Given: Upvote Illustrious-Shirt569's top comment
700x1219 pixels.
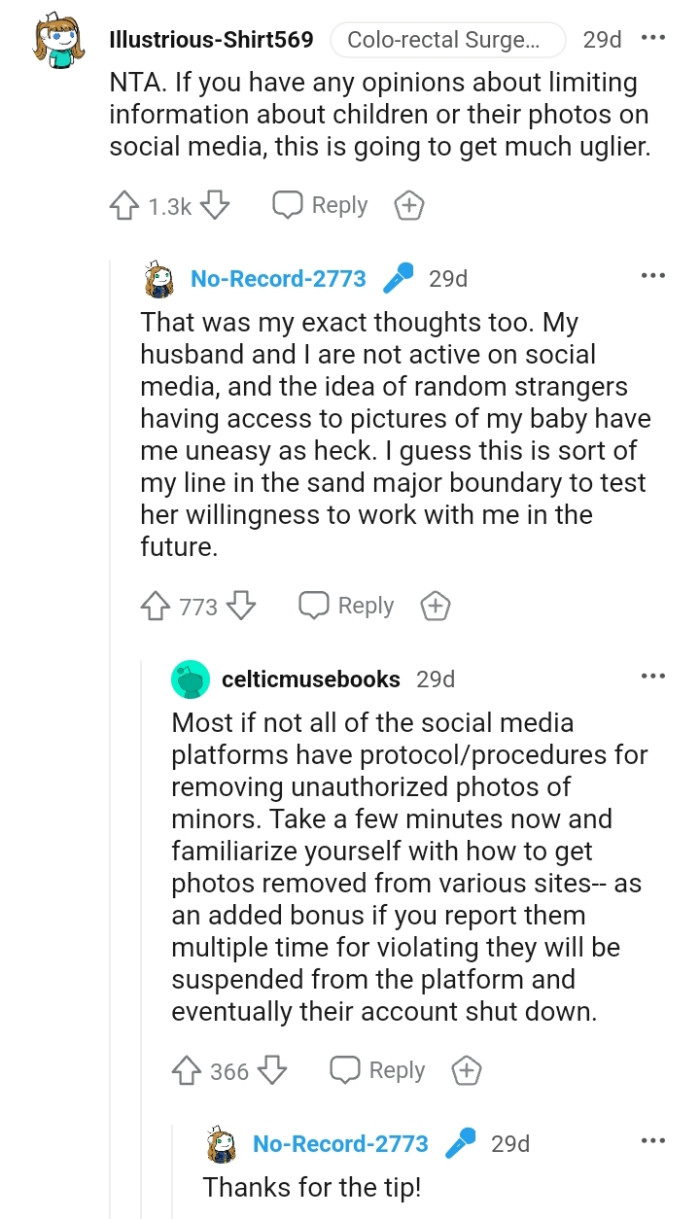Looking at the screenshot, I should [126, 205].
